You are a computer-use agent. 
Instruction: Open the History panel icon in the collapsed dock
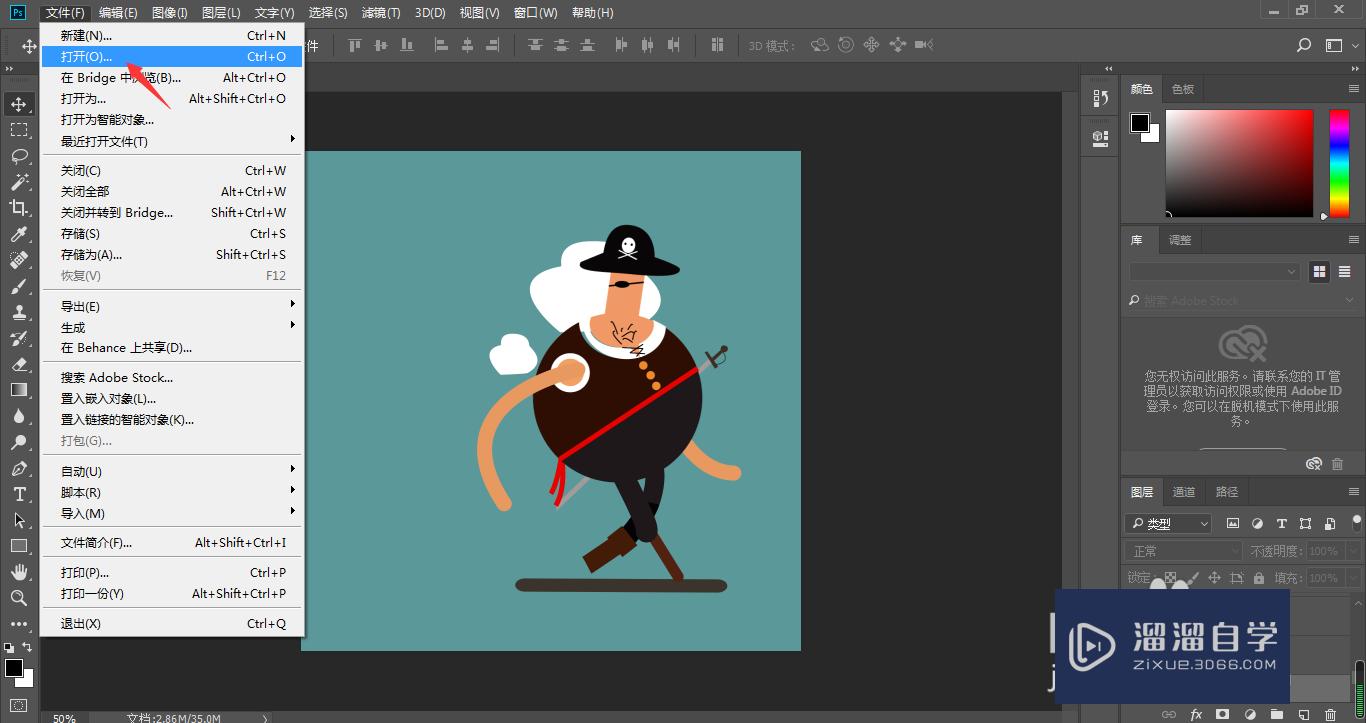point(1100,98)
